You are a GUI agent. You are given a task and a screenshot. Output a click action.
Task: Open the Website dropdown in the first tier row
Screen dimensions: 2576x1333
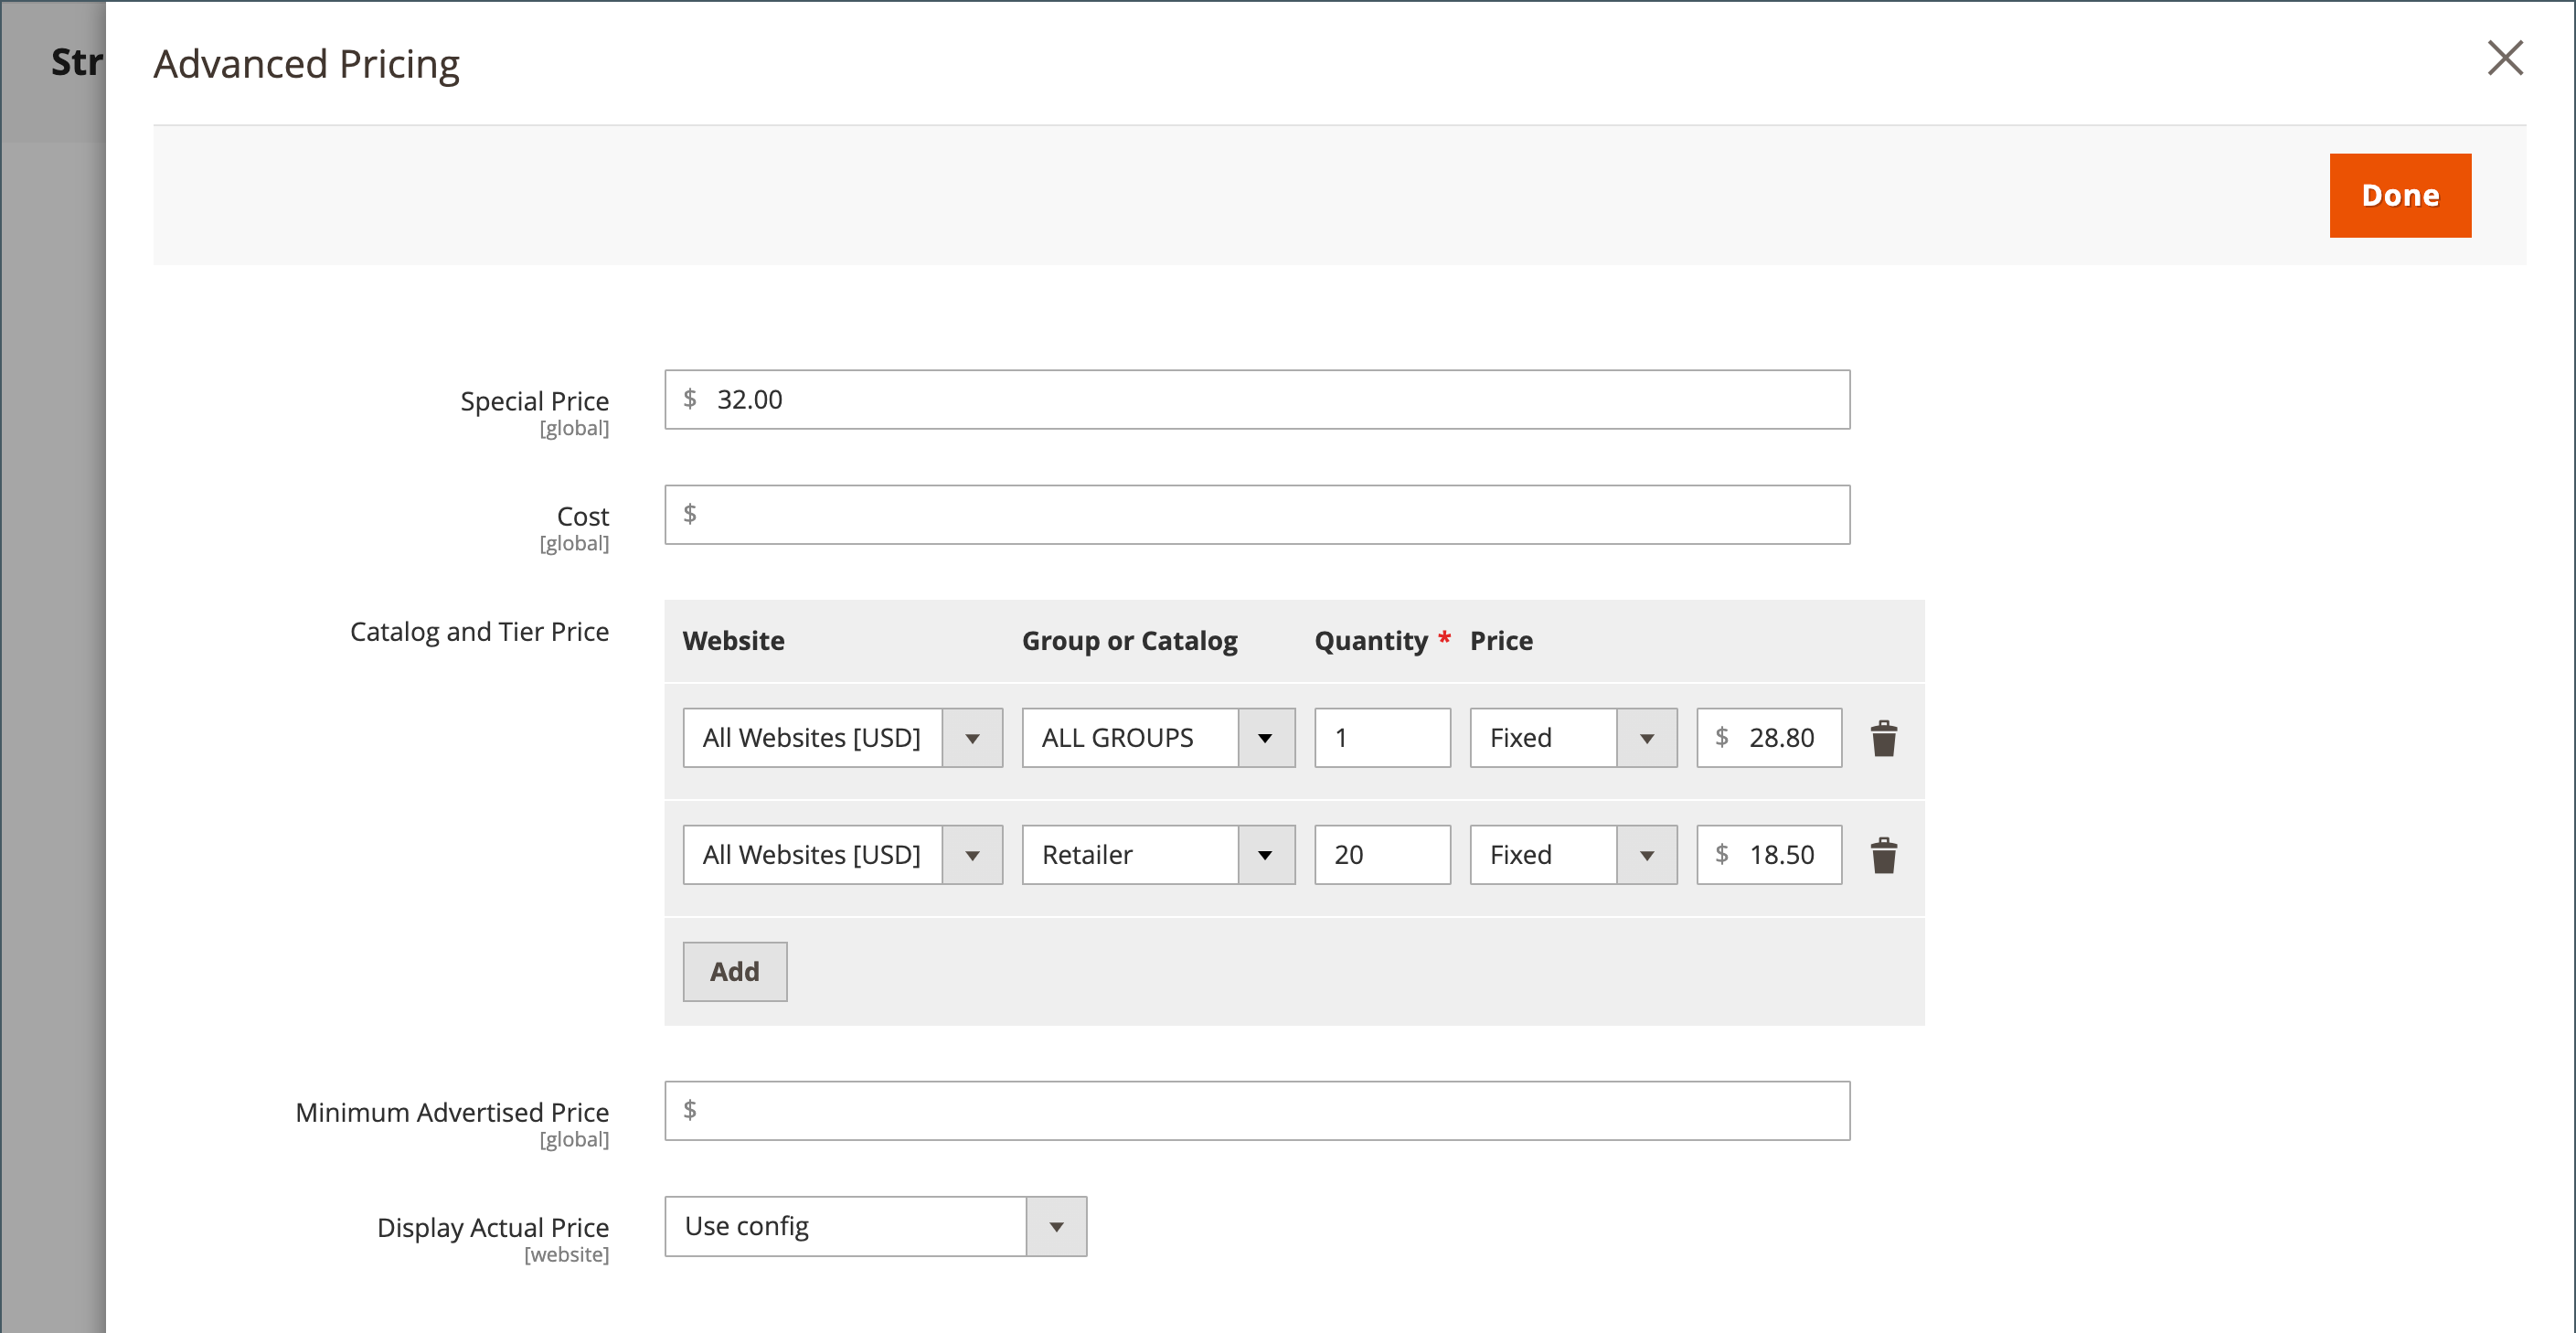(x=972, y=738)
